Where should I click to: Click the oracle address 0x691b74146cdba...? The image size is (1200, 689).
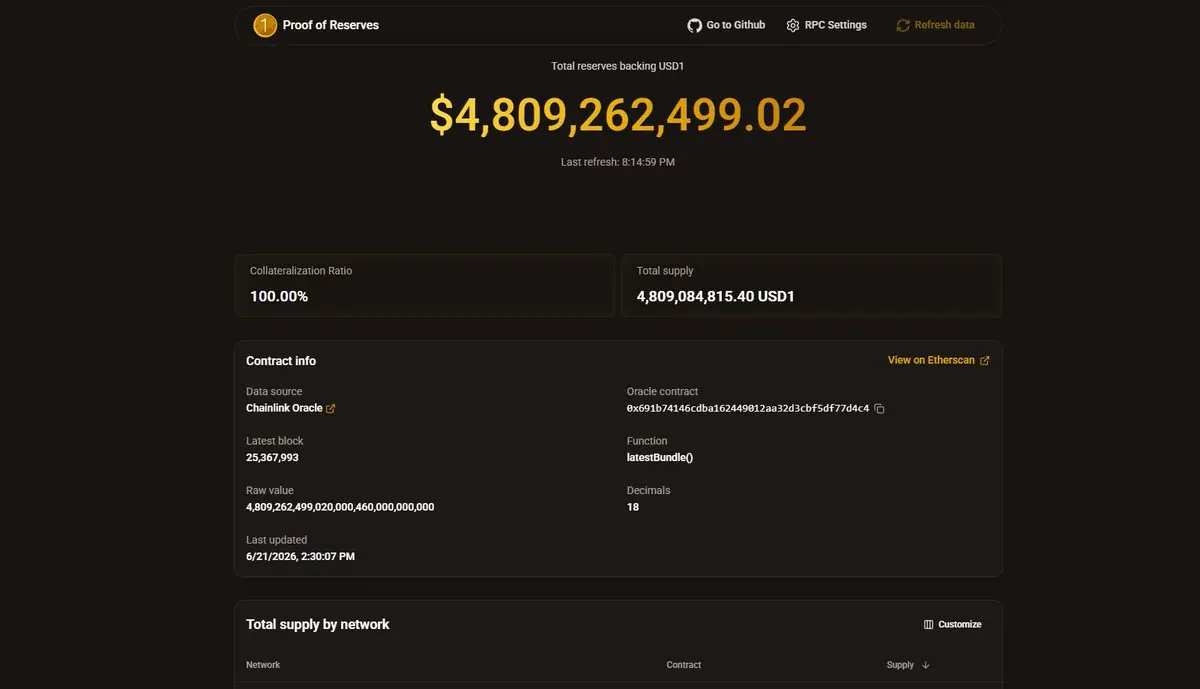pos(748,408)
